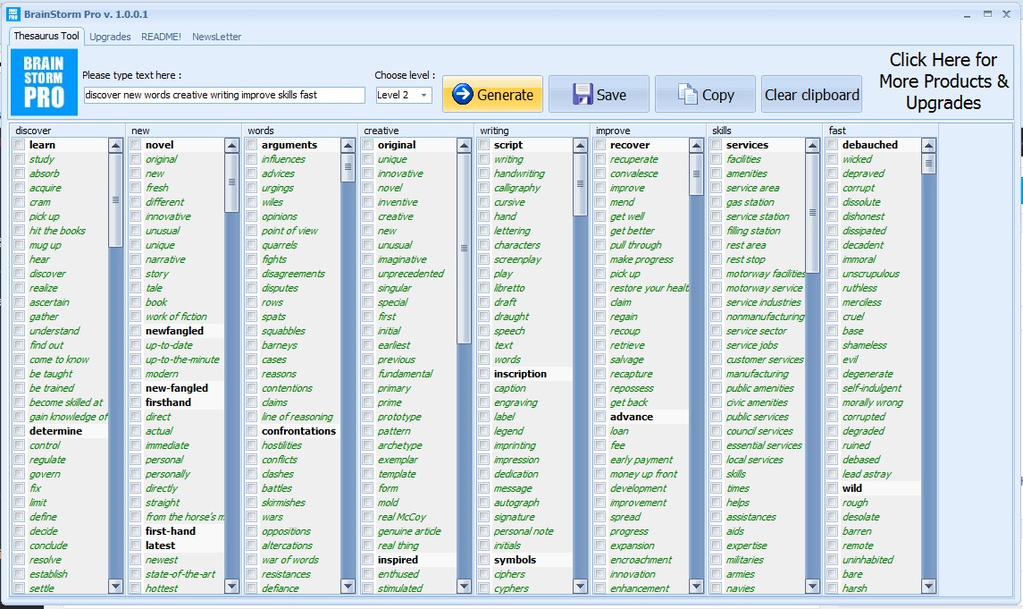Check the 'determine' checkbox

click(20, 431)
